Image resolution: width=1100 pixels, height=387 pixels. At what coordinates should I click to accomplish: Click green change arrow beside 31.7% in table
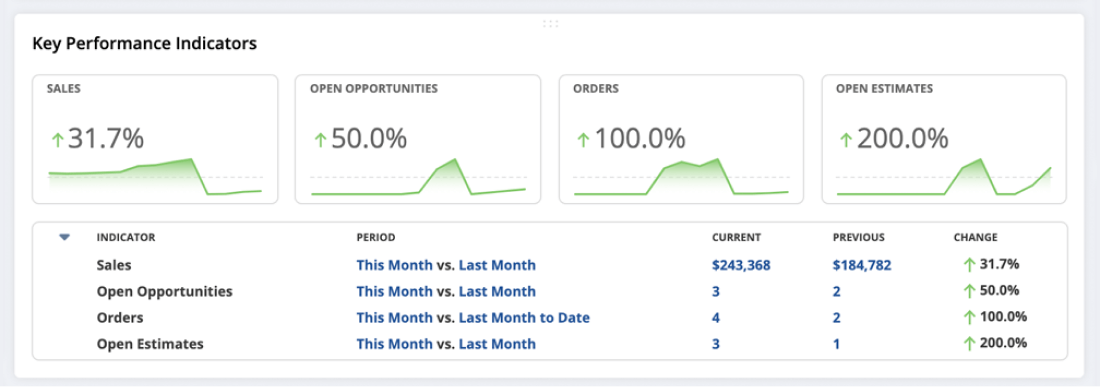tap(970, 265)
